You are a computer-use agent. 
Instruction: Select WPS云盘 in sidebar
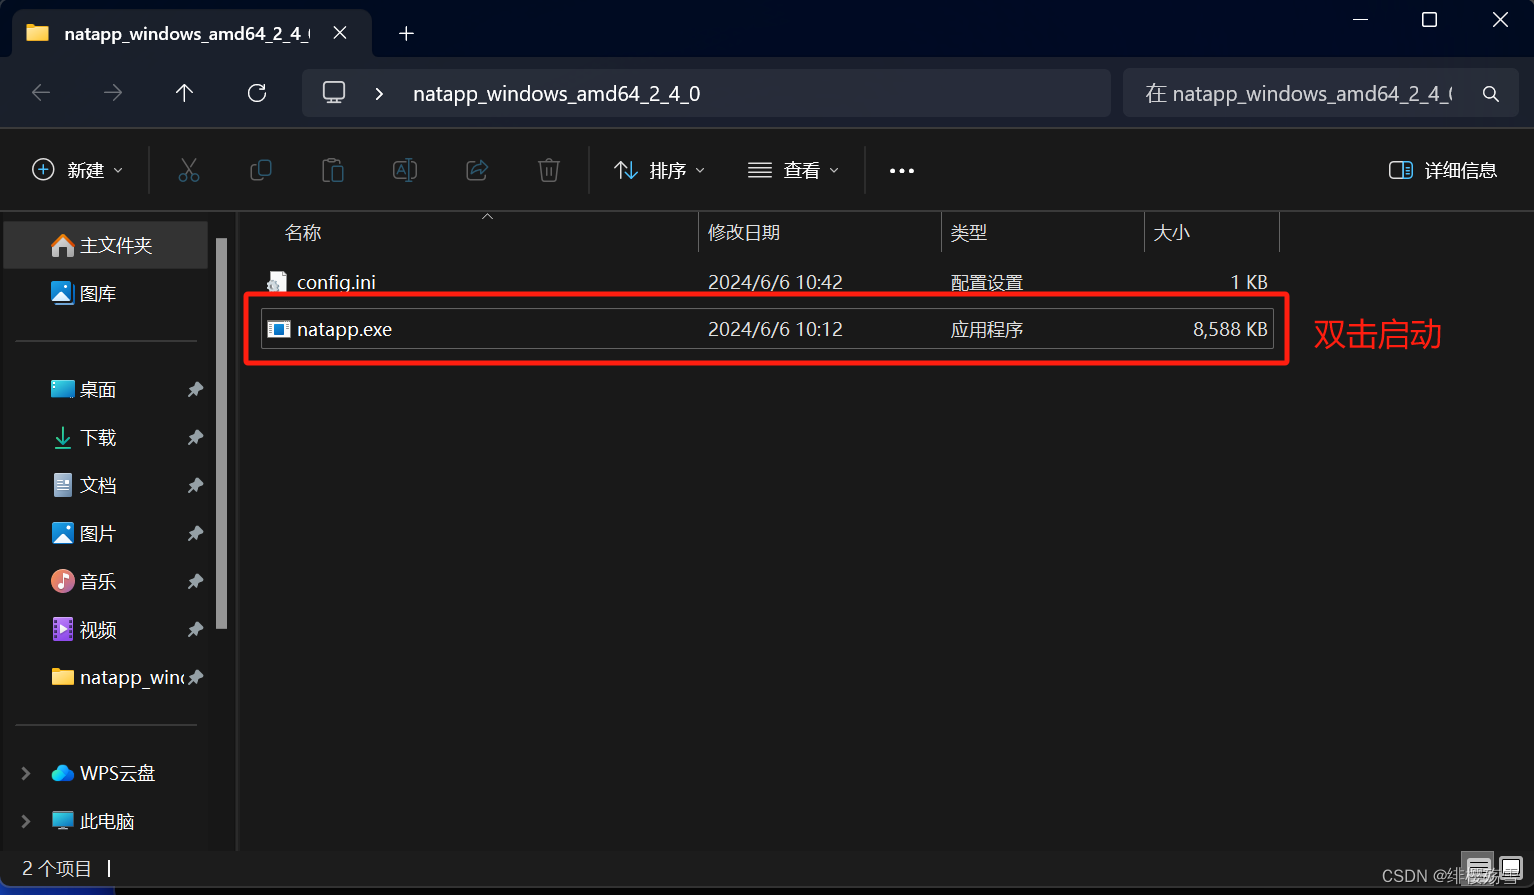click(x=117, y=773)
